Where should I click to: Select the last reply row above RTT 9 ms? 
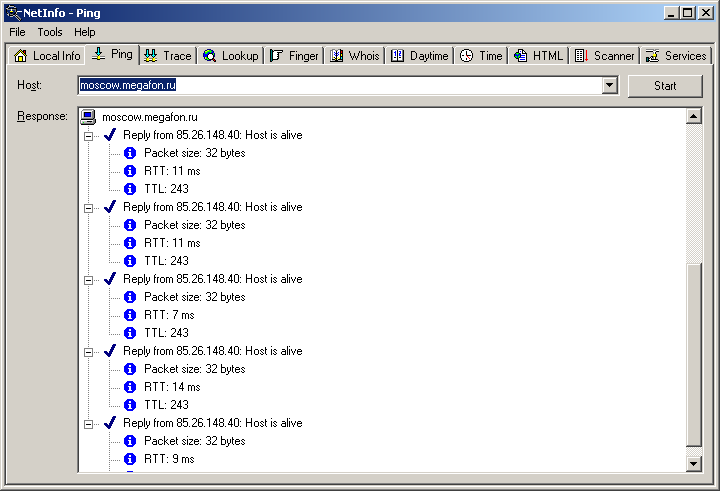(x=213, y=423)
